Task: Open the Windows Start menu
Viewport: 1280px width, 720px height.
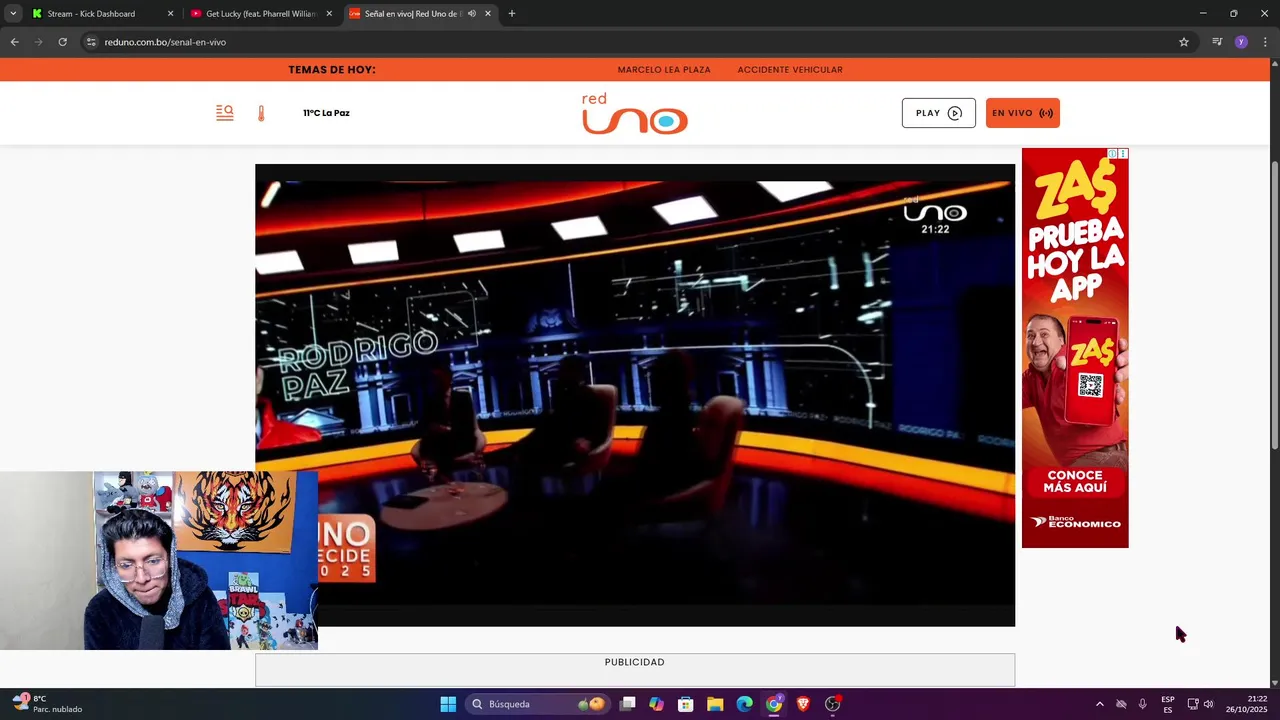Action: click(448, 704)
